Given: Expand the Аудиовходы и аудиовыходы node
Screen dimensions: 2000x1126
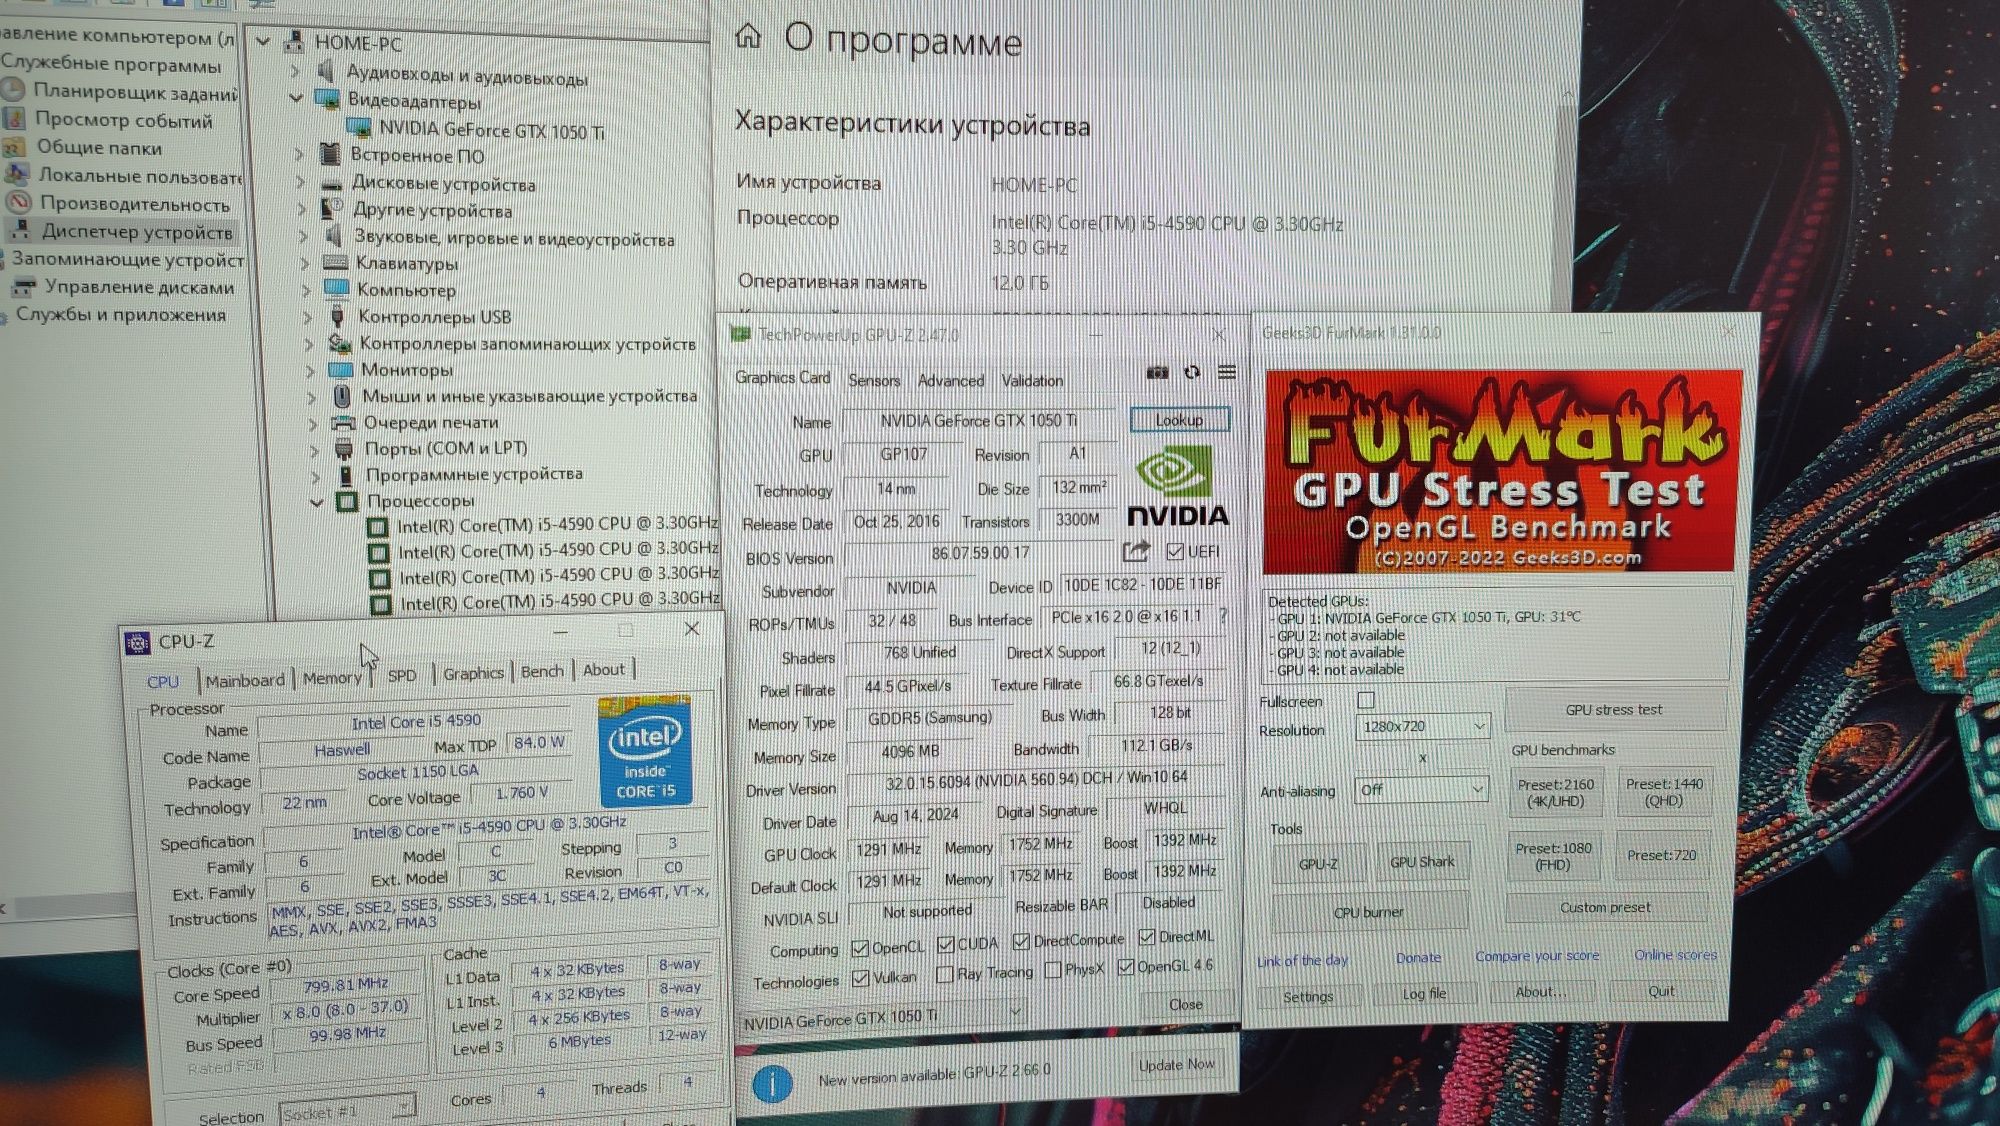Looking at the screenshot, I should (295, 71).
